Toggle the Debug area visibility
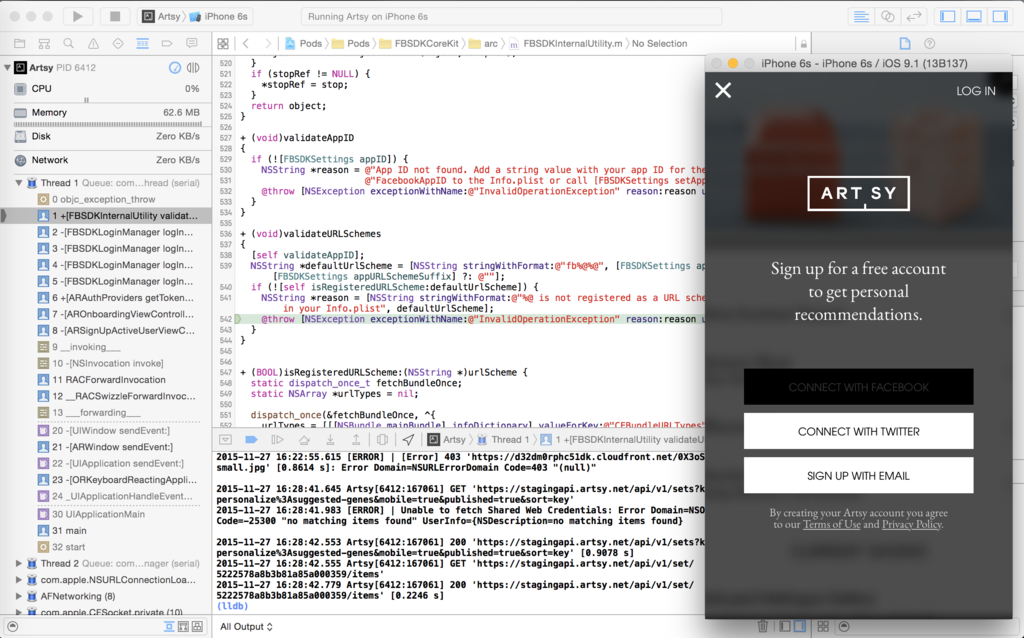 point(974,16)
